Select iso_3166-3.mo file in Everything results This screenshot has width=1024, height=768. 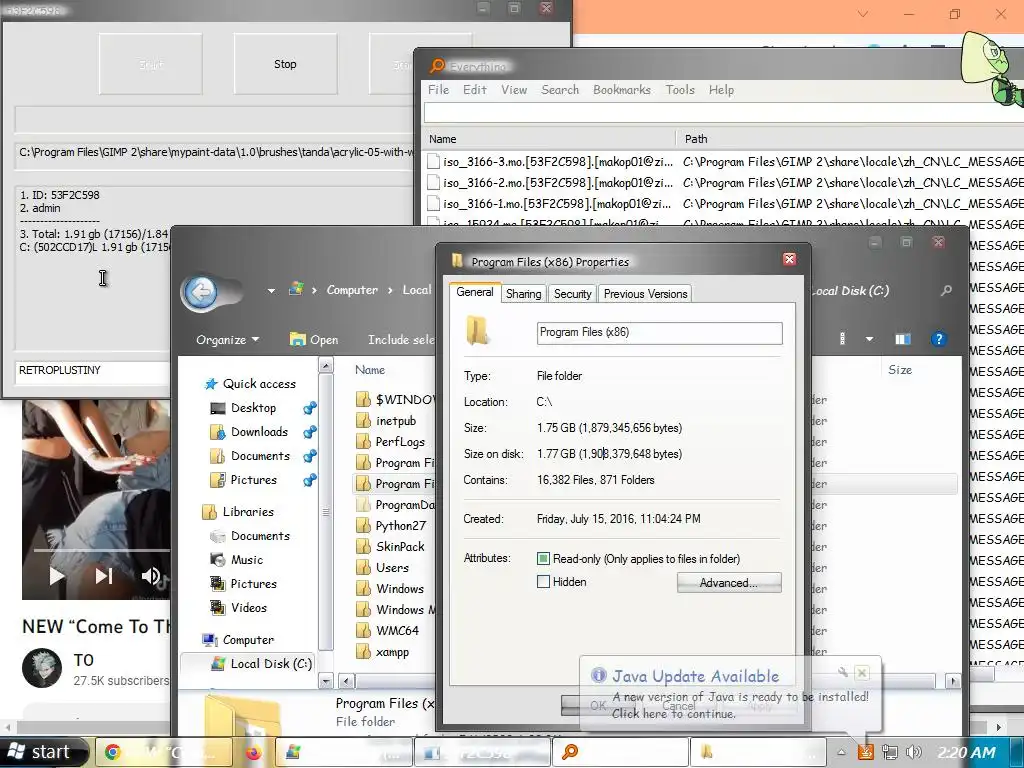[550, 162]
